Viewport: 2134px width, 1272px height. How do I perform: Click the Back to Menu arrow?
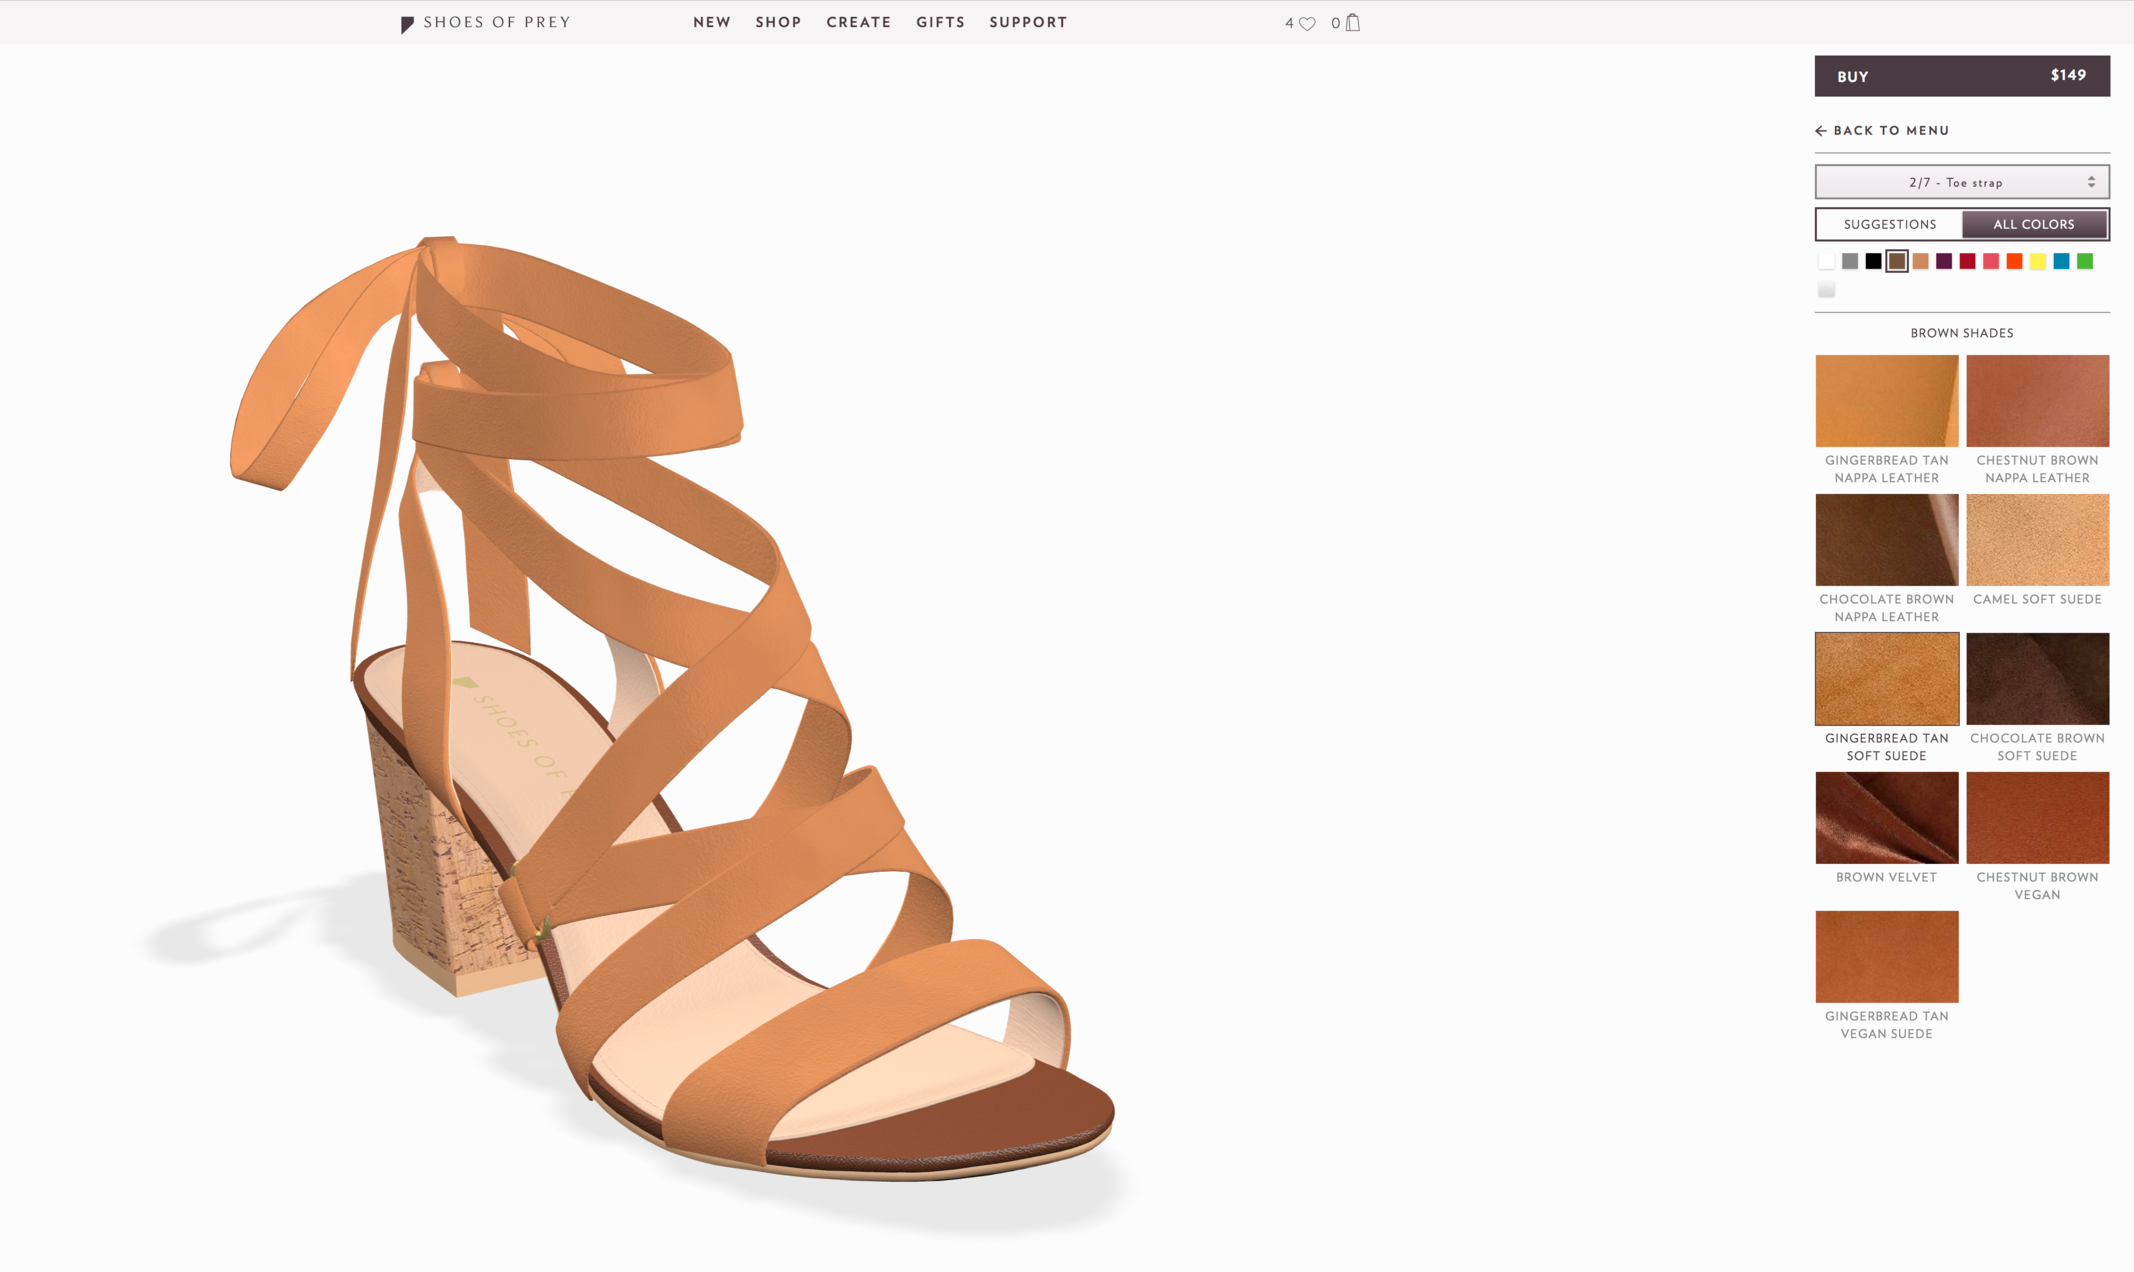[x=1821, y=131]
